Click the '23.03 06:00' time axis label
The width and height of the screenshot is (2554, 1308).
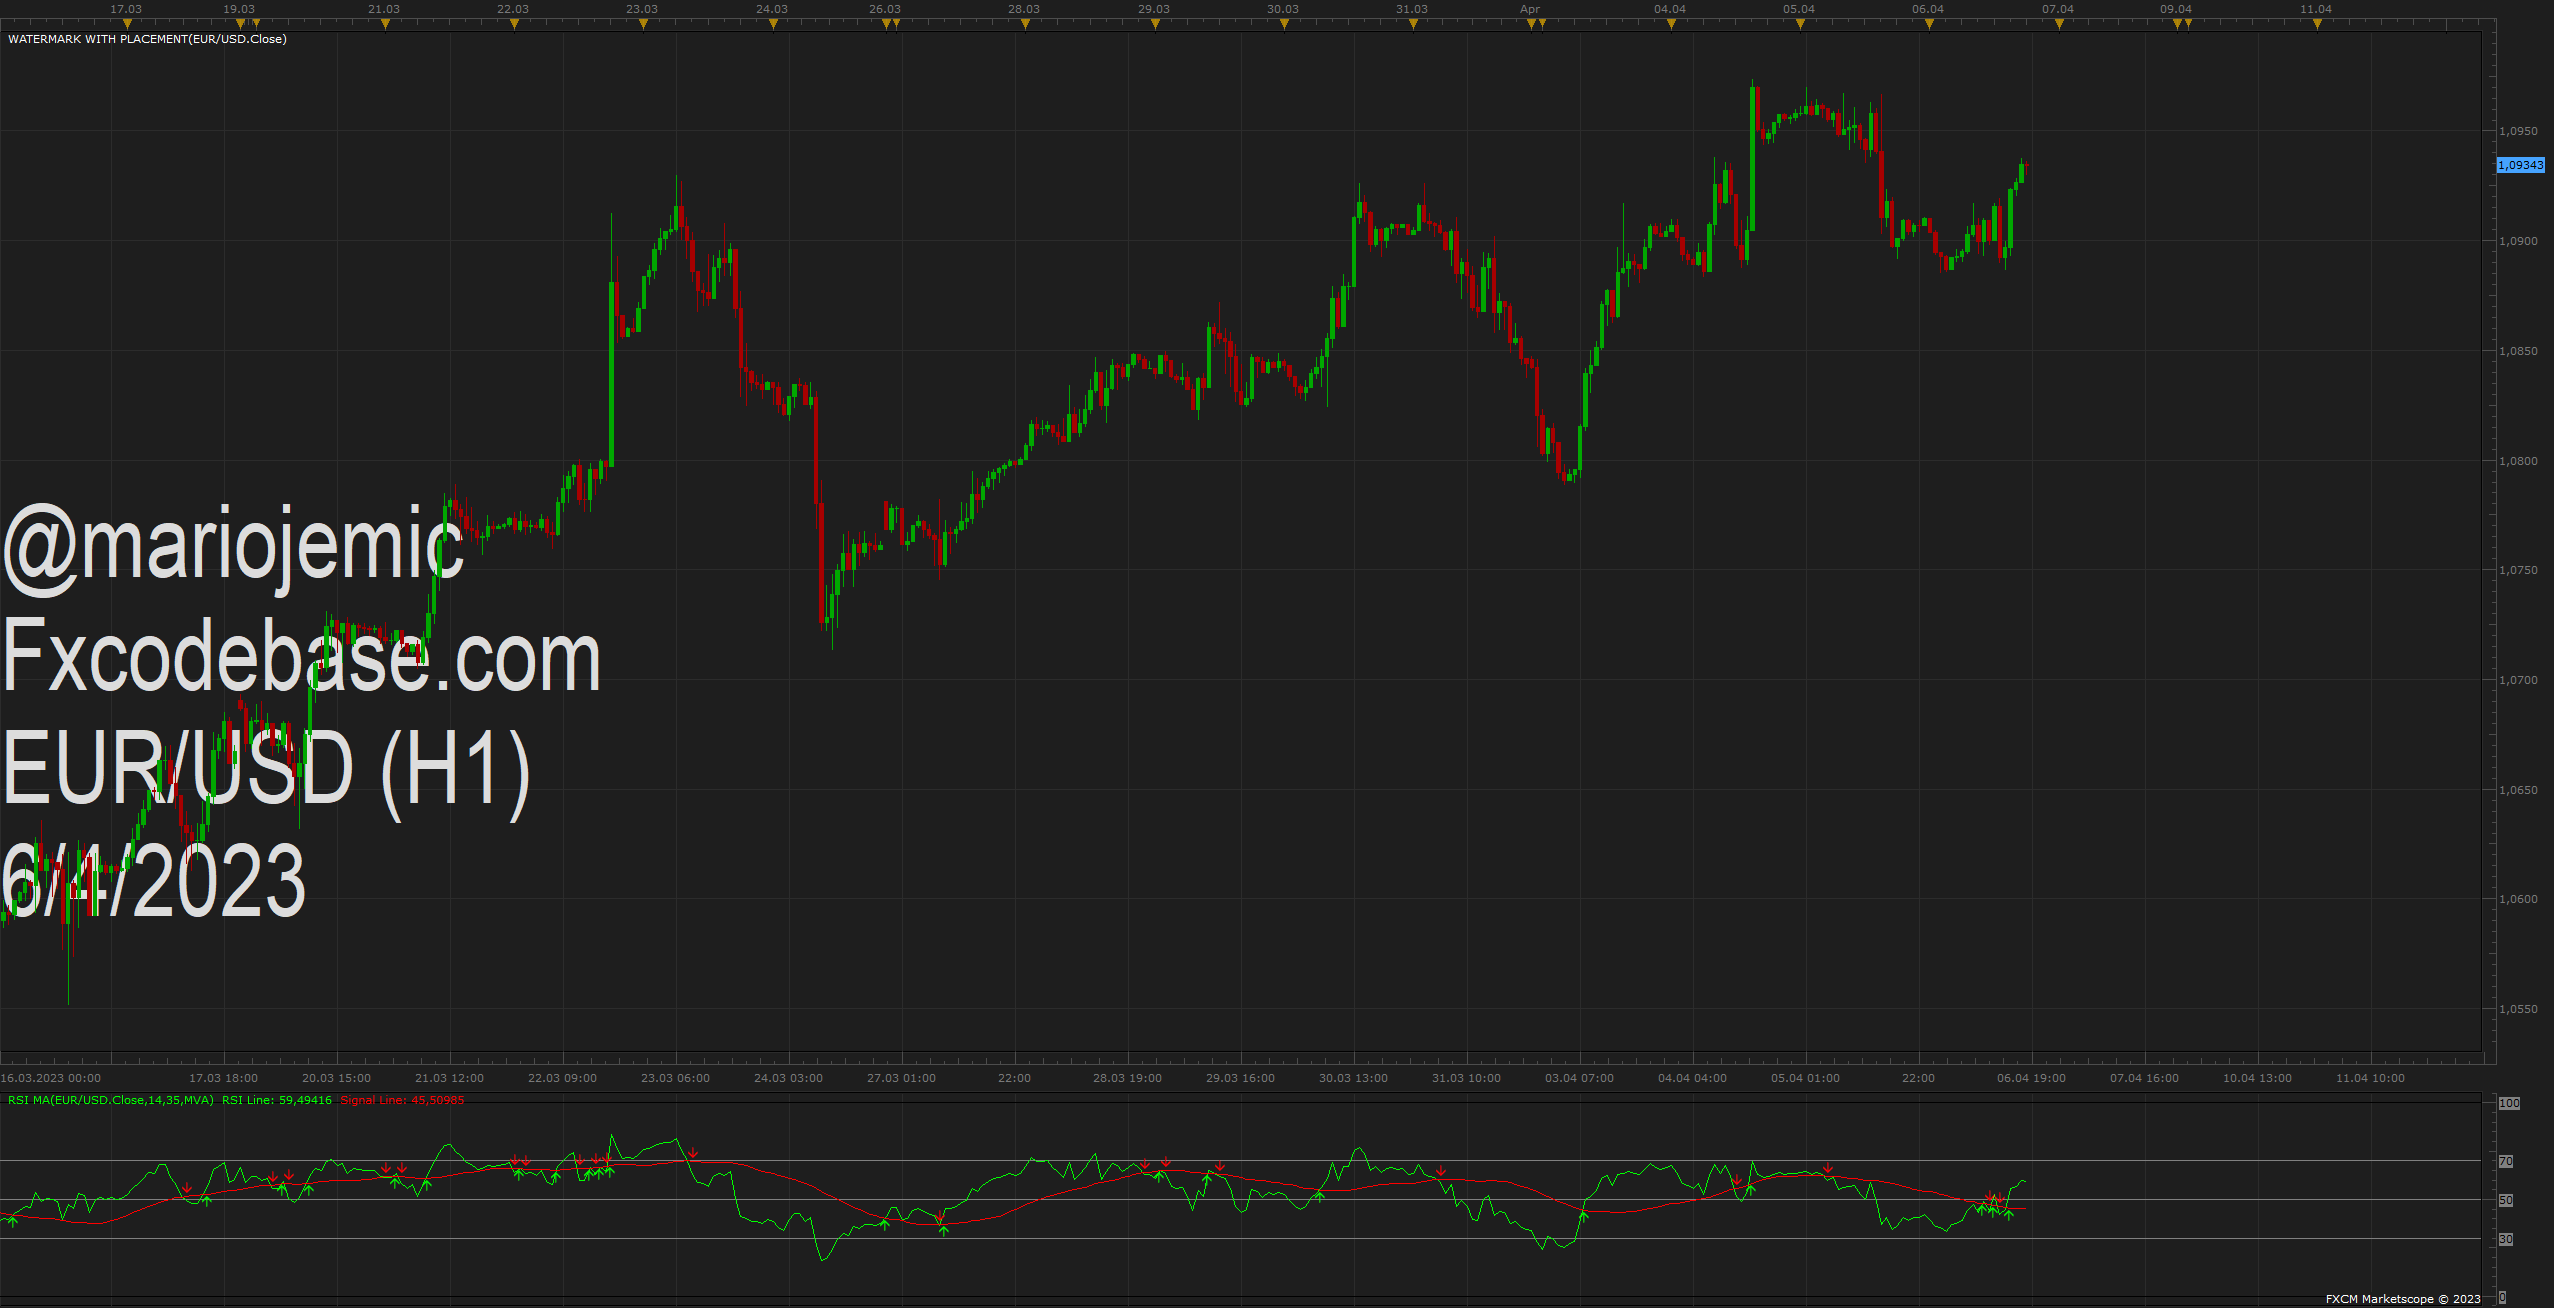[676, 1078]
